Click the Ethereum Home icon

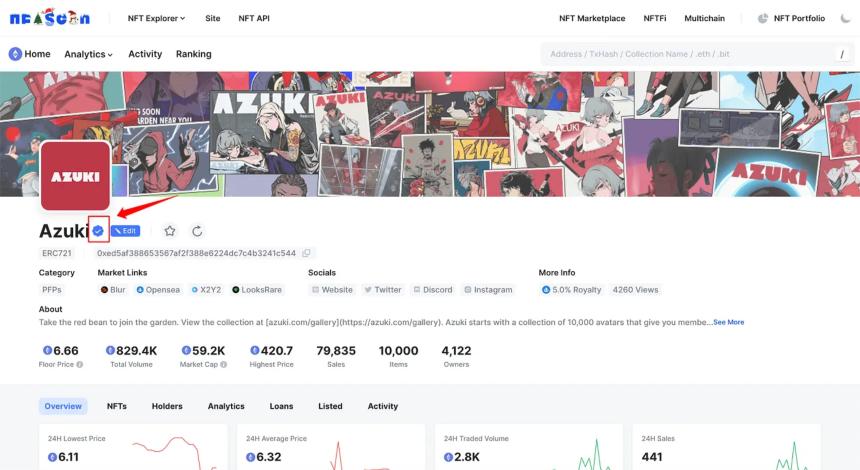(x=15, y=54)
